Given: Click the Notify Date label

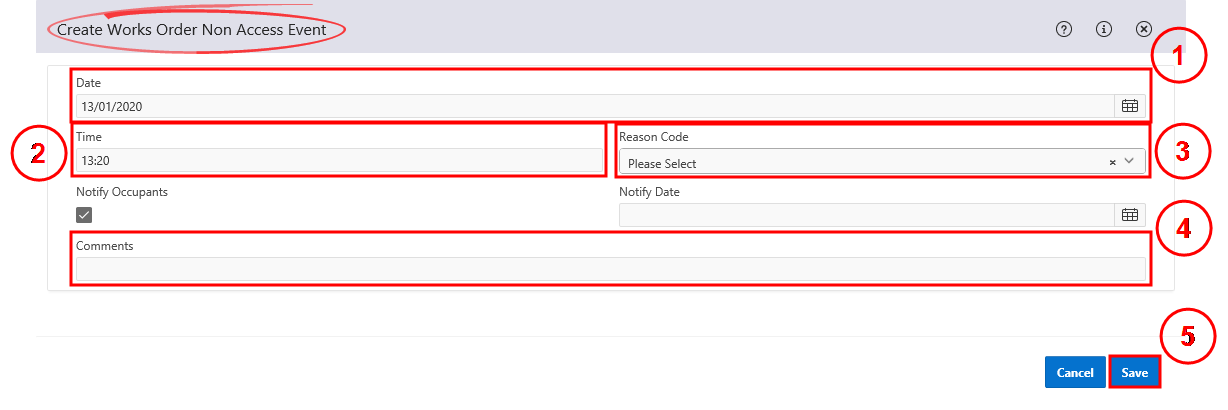Looking at the screenshot, I should pyautogui.click(x=649, y=192).
